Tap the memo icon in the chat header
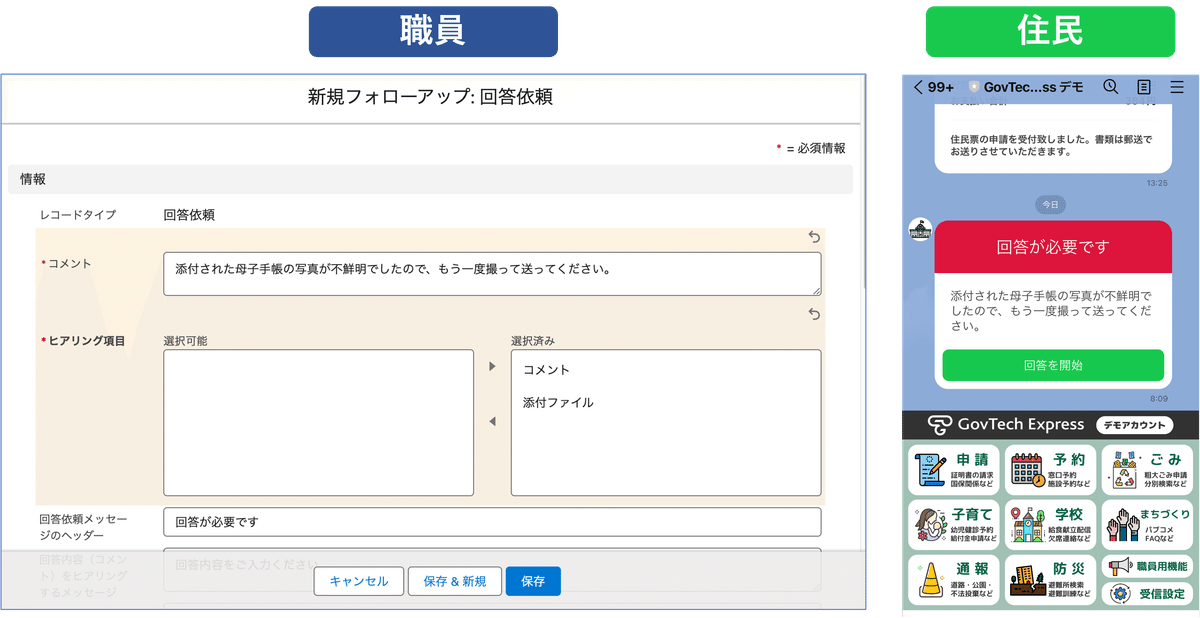 1143,87
